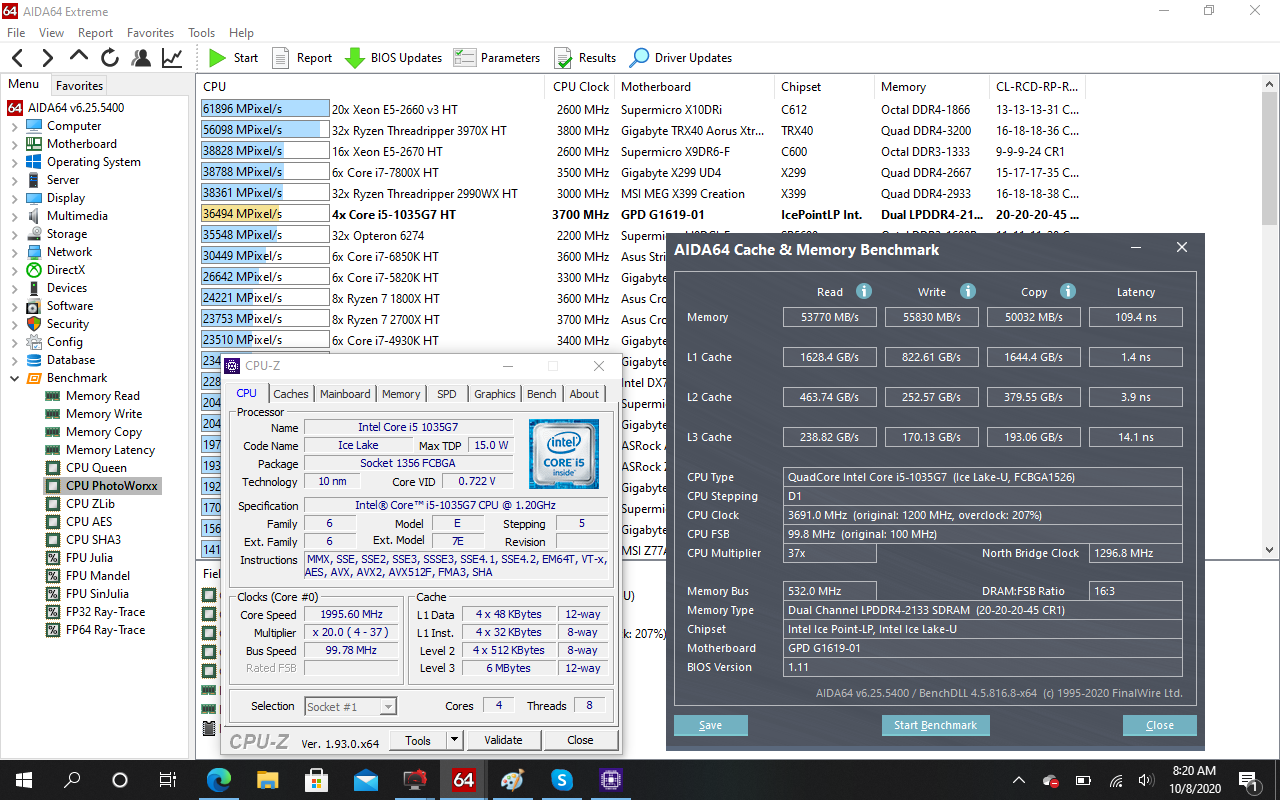Select Memory Latency benchmark

(x=109, y=450)
